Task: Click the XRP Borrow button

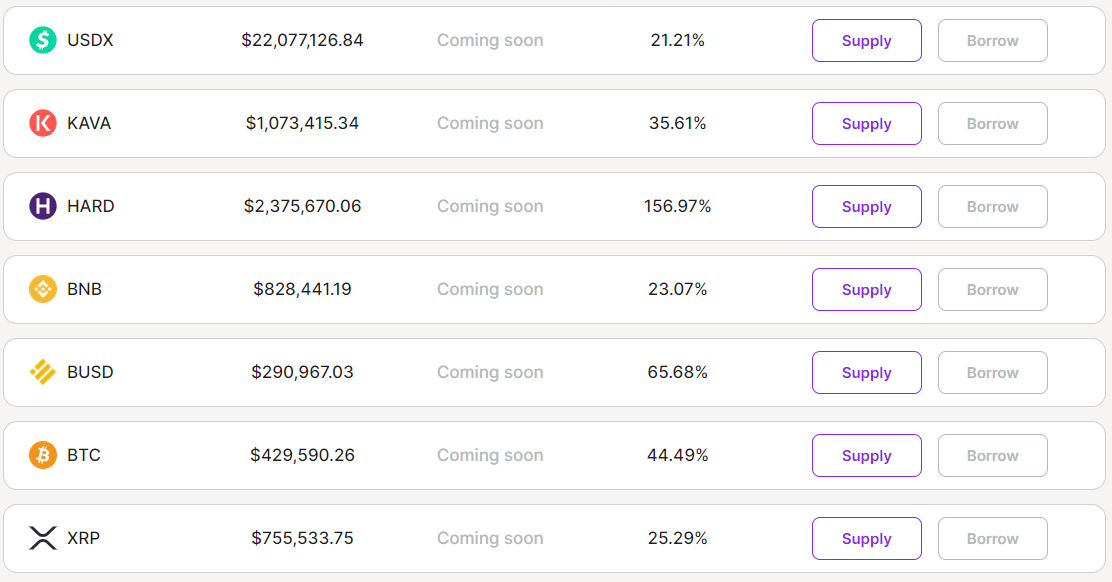Action: [x=993, y=538]
